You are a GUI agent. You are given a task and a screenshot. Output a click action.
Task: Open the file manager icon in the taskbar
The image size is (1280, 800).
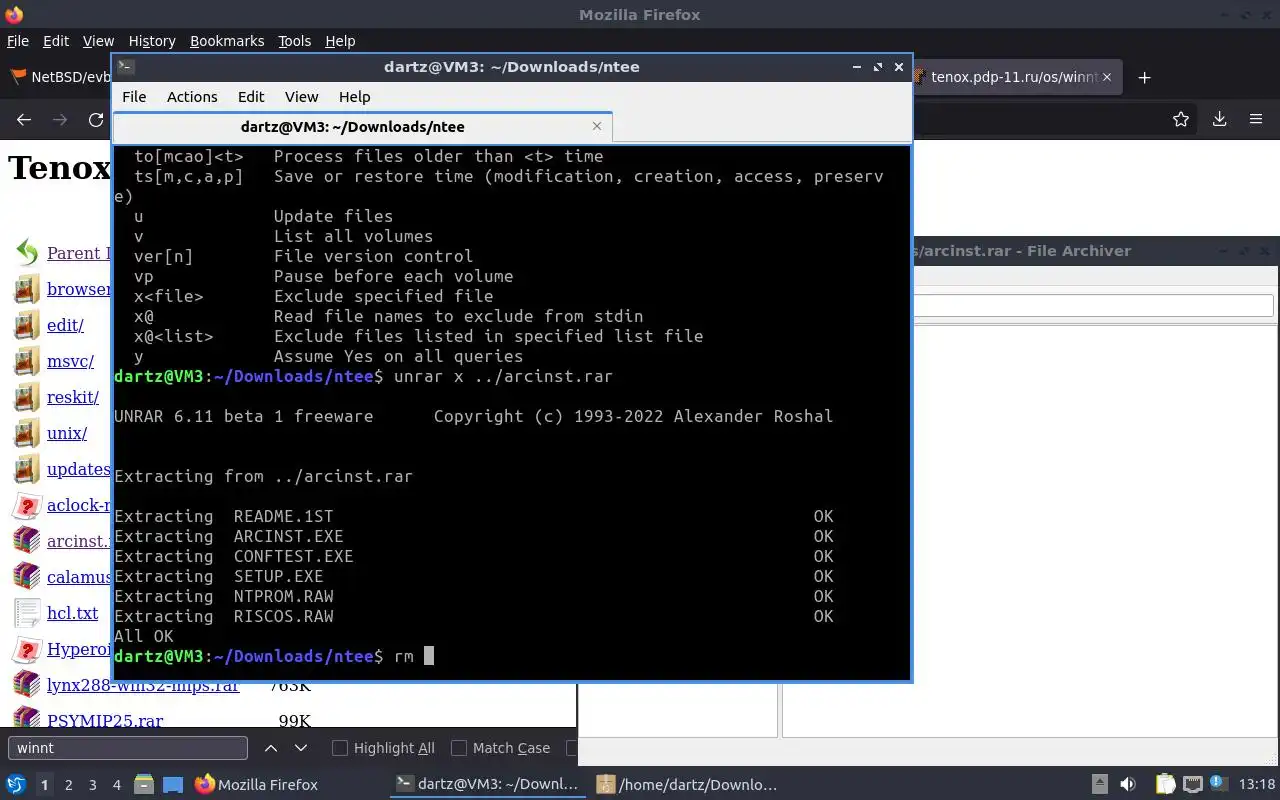(144, 785)
